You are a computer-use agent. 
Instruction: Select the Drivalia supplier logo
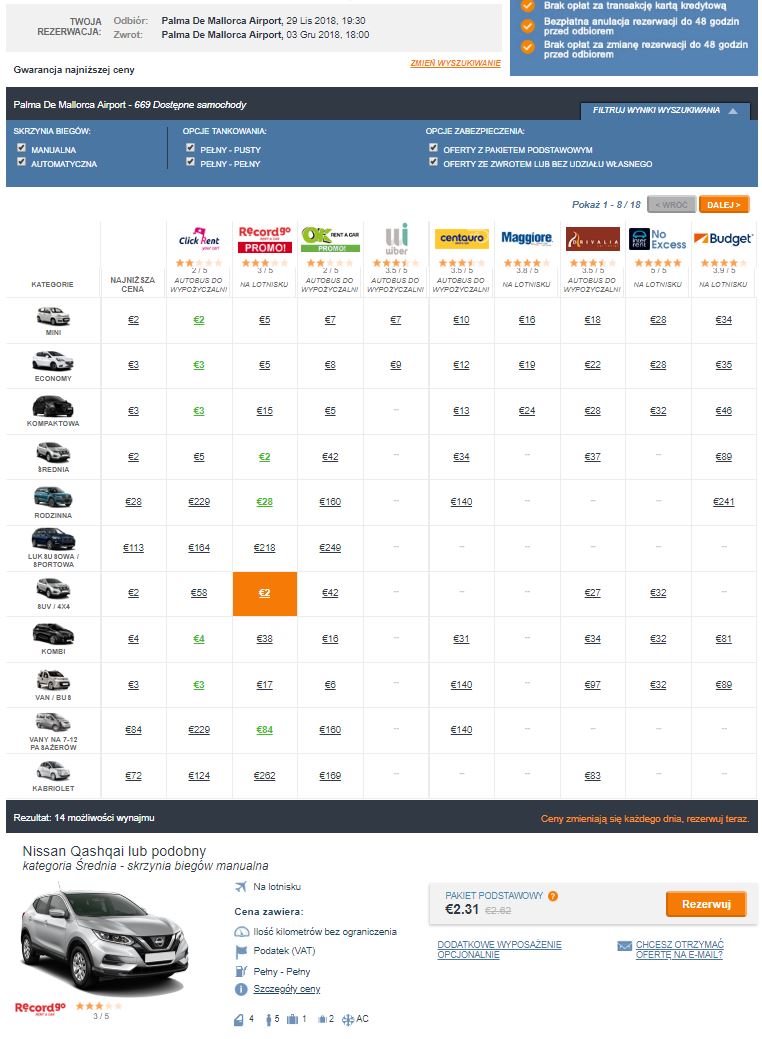click(x=592, y=239)
